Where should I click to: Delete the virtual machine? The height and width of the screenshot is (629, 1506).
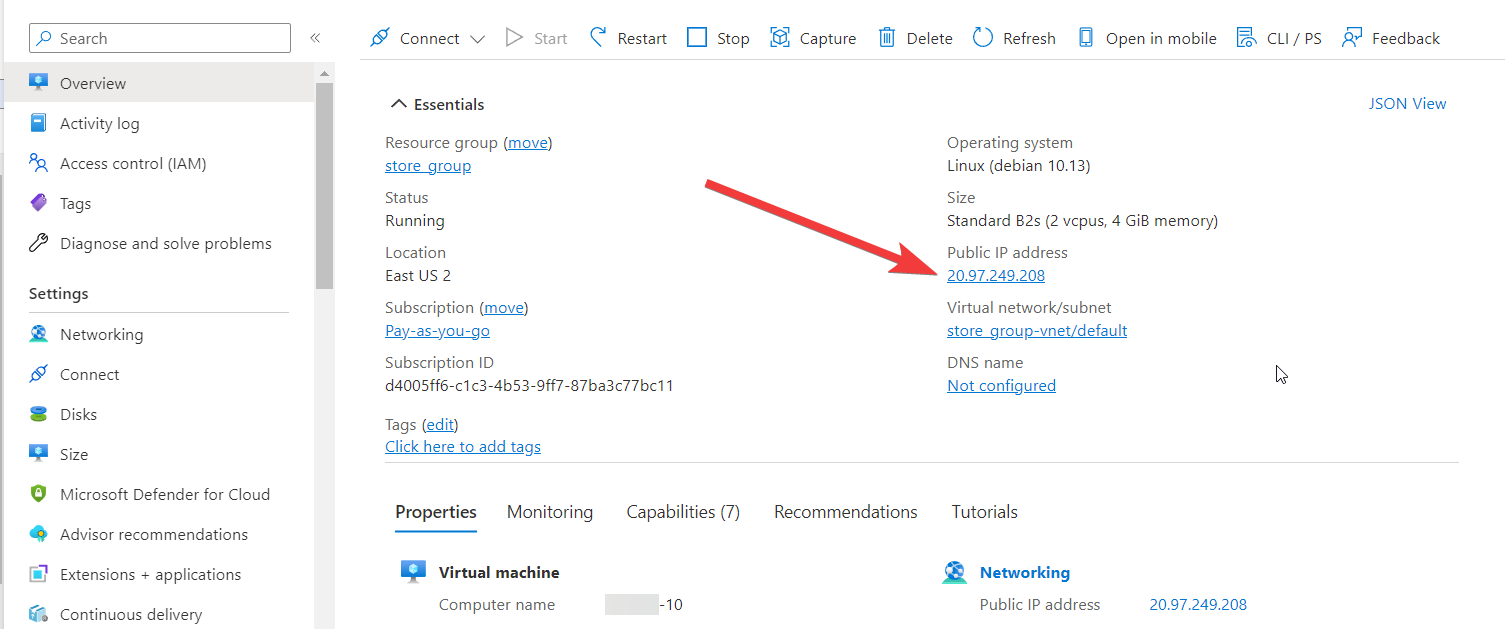(x=914, y=37)
